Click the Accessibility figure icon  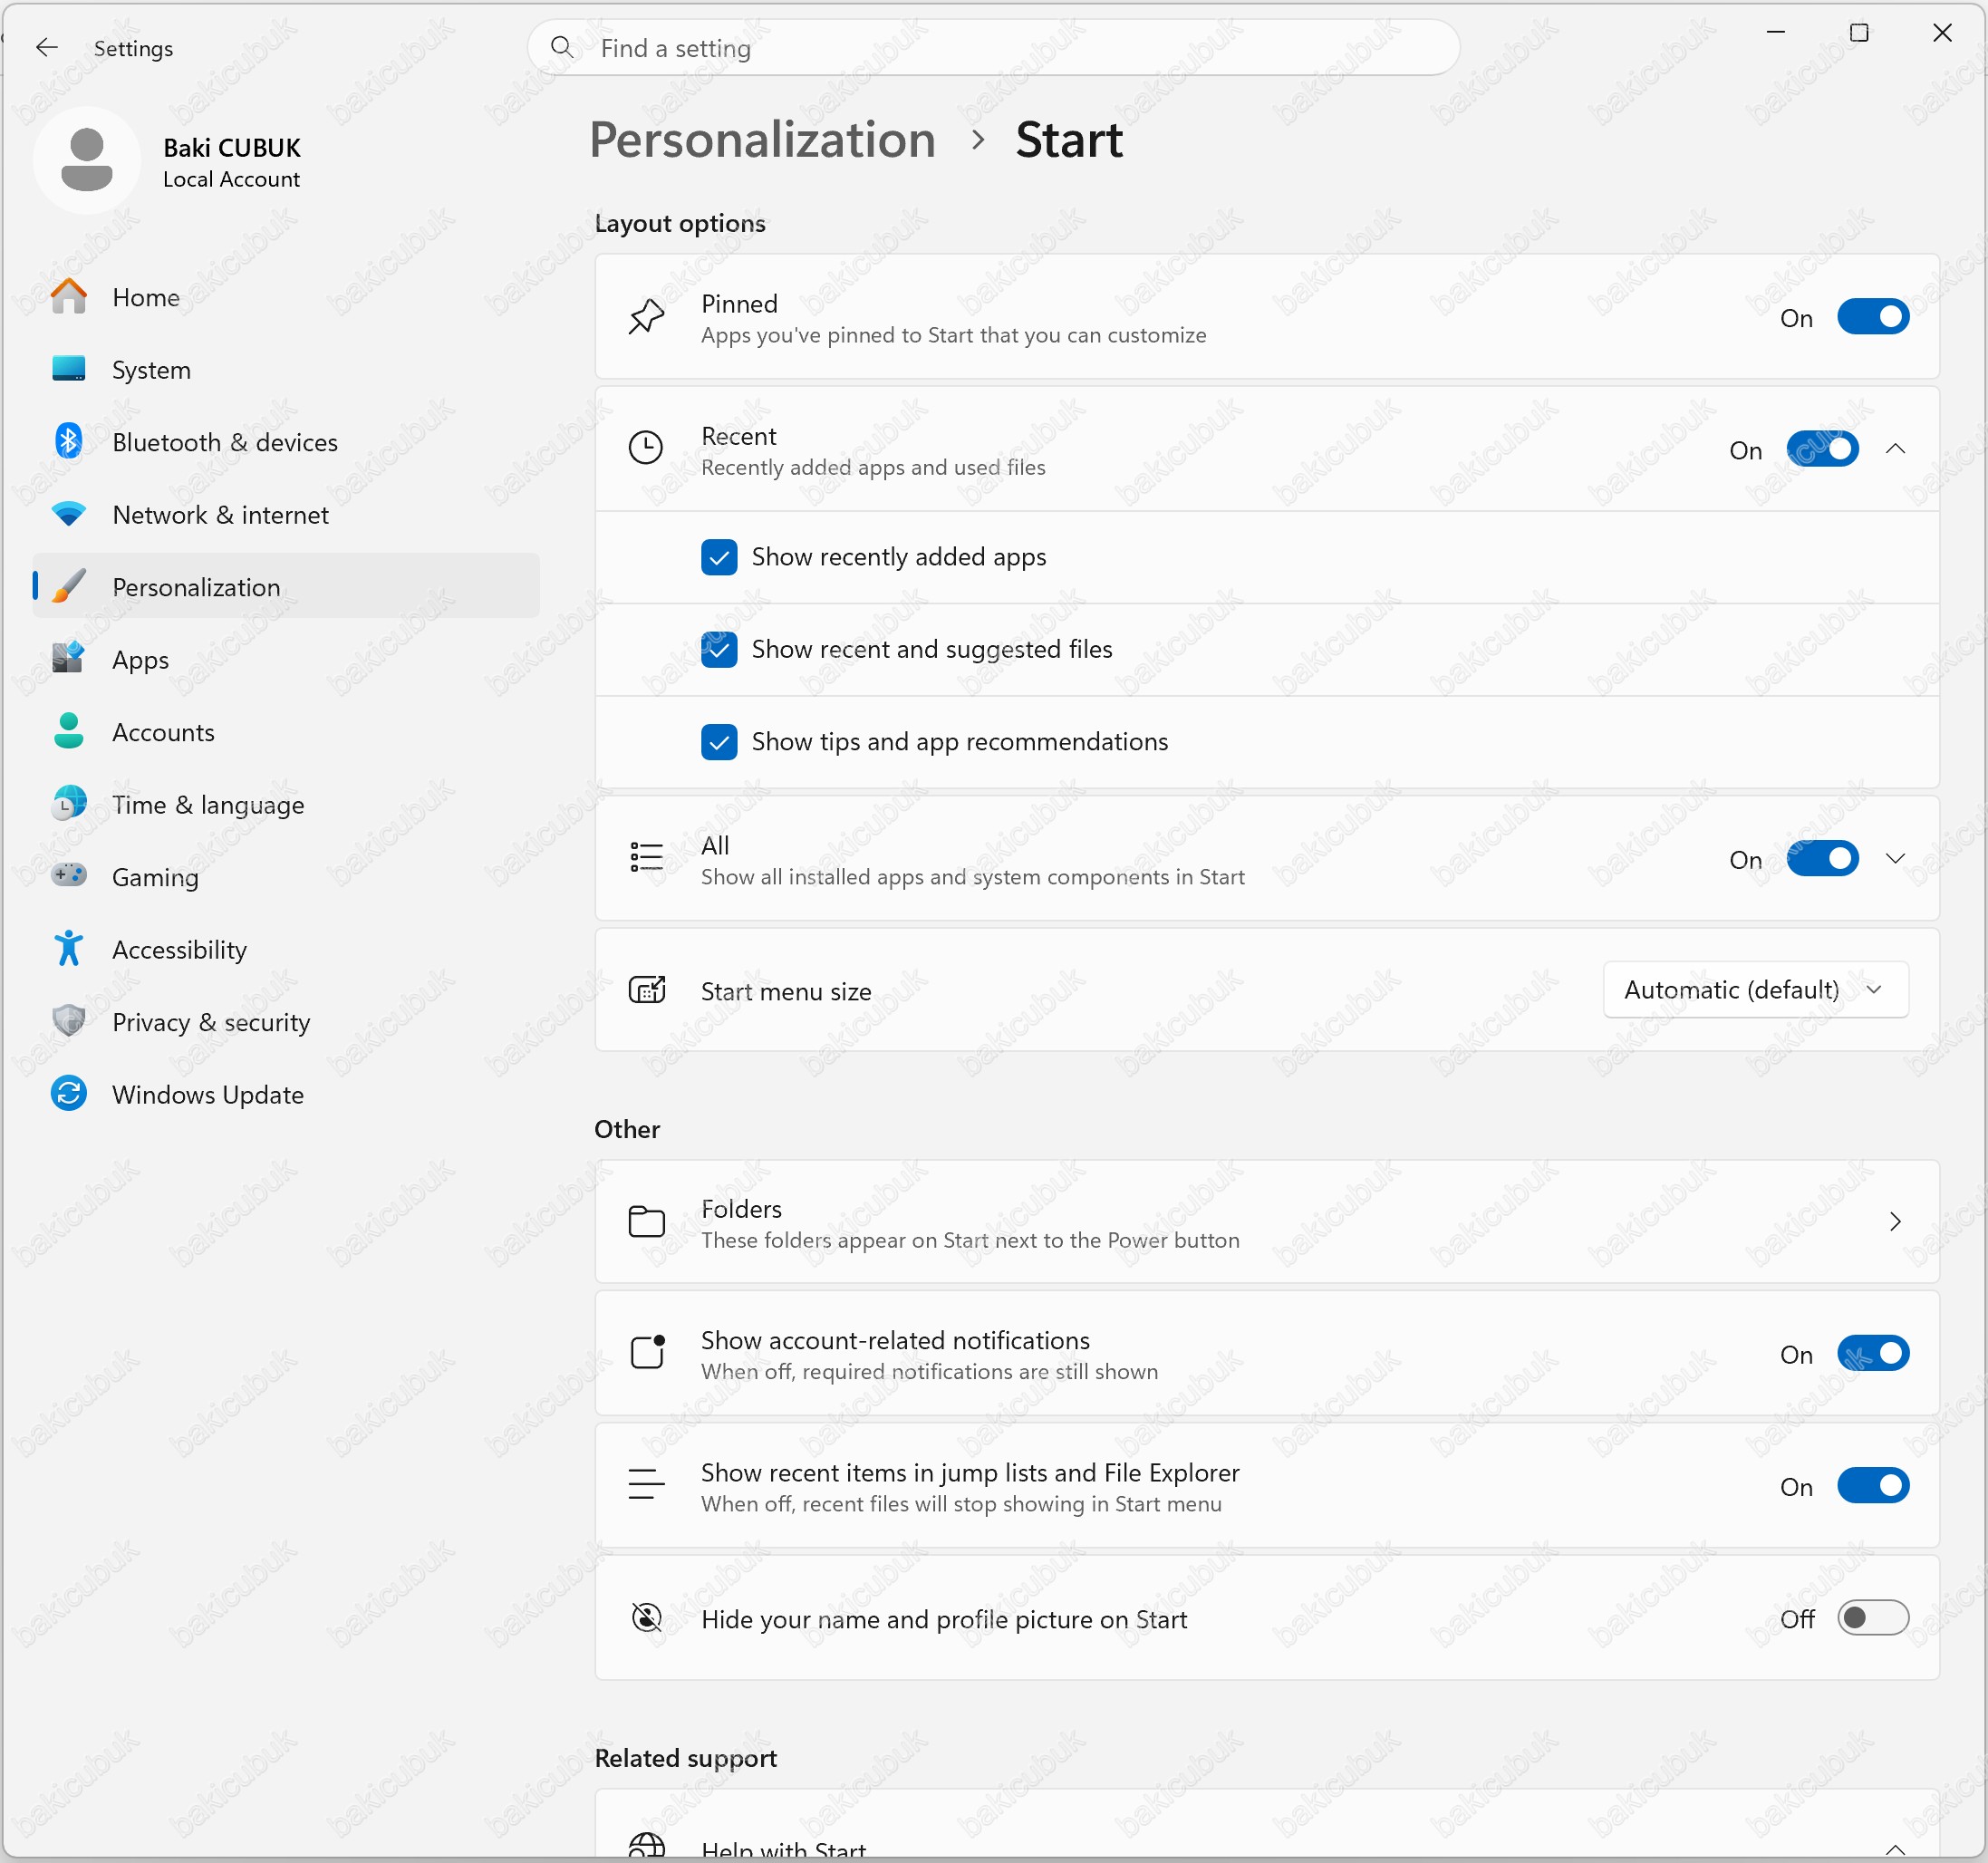click(69, 949)
